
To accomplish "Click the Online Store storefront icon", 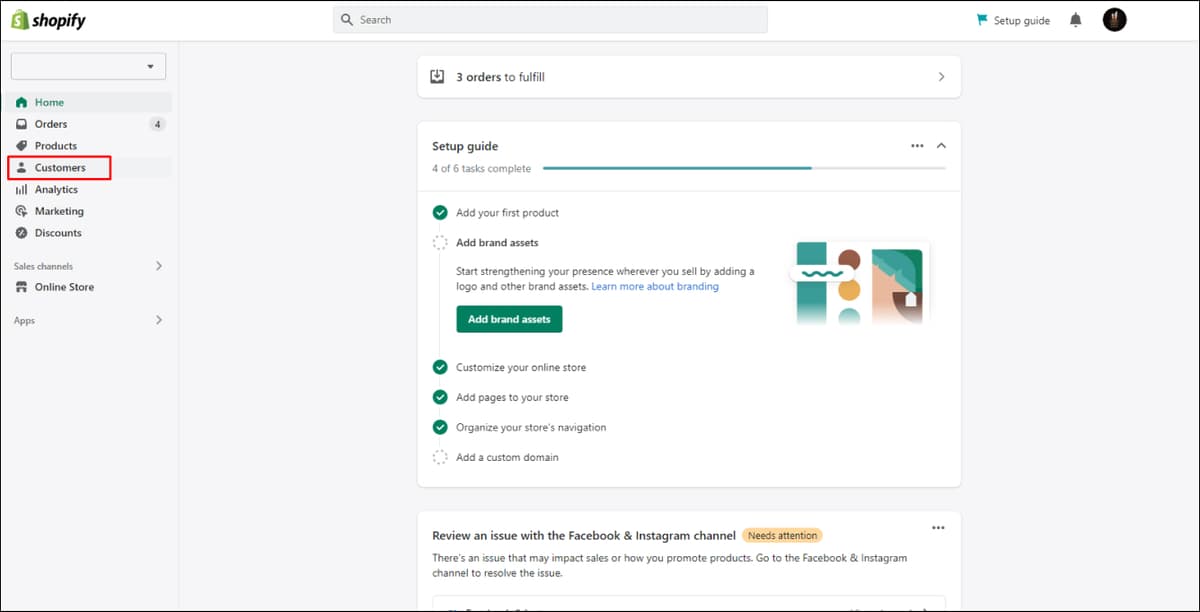I will click(x=21, y=287).
